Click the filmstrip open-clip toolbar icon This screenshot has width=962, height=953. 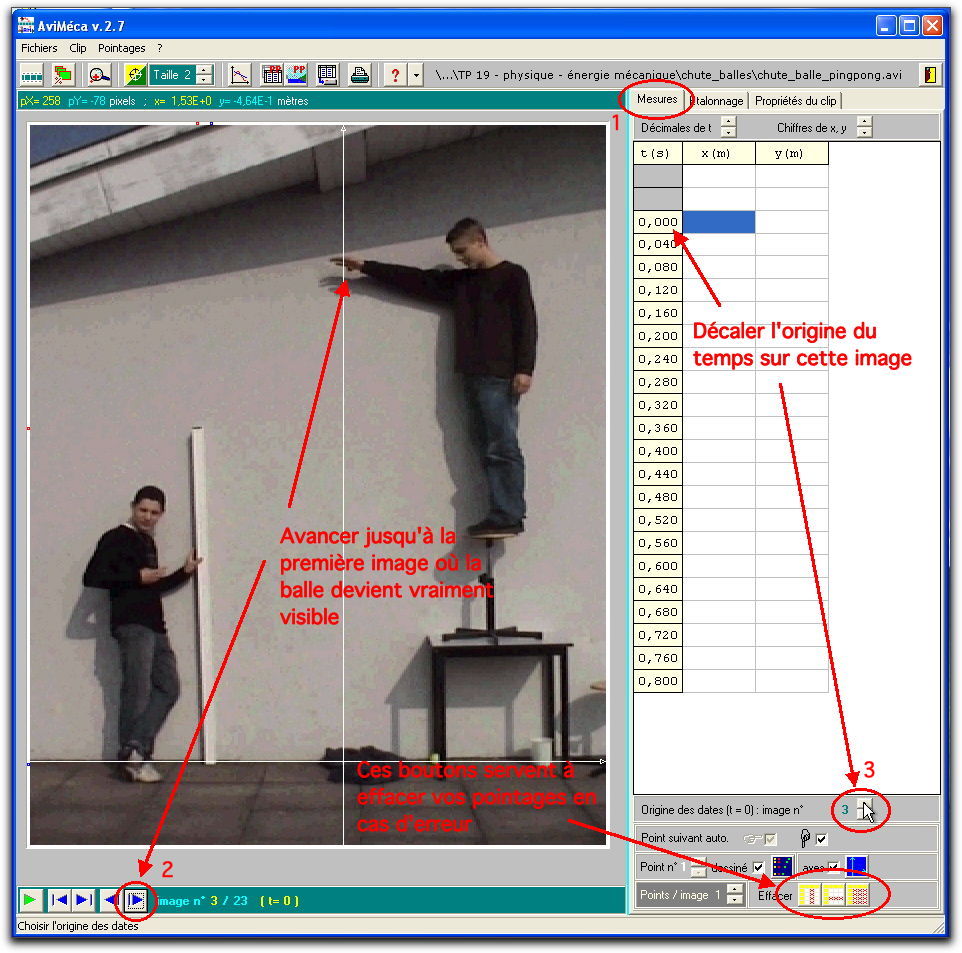(32, 75)
